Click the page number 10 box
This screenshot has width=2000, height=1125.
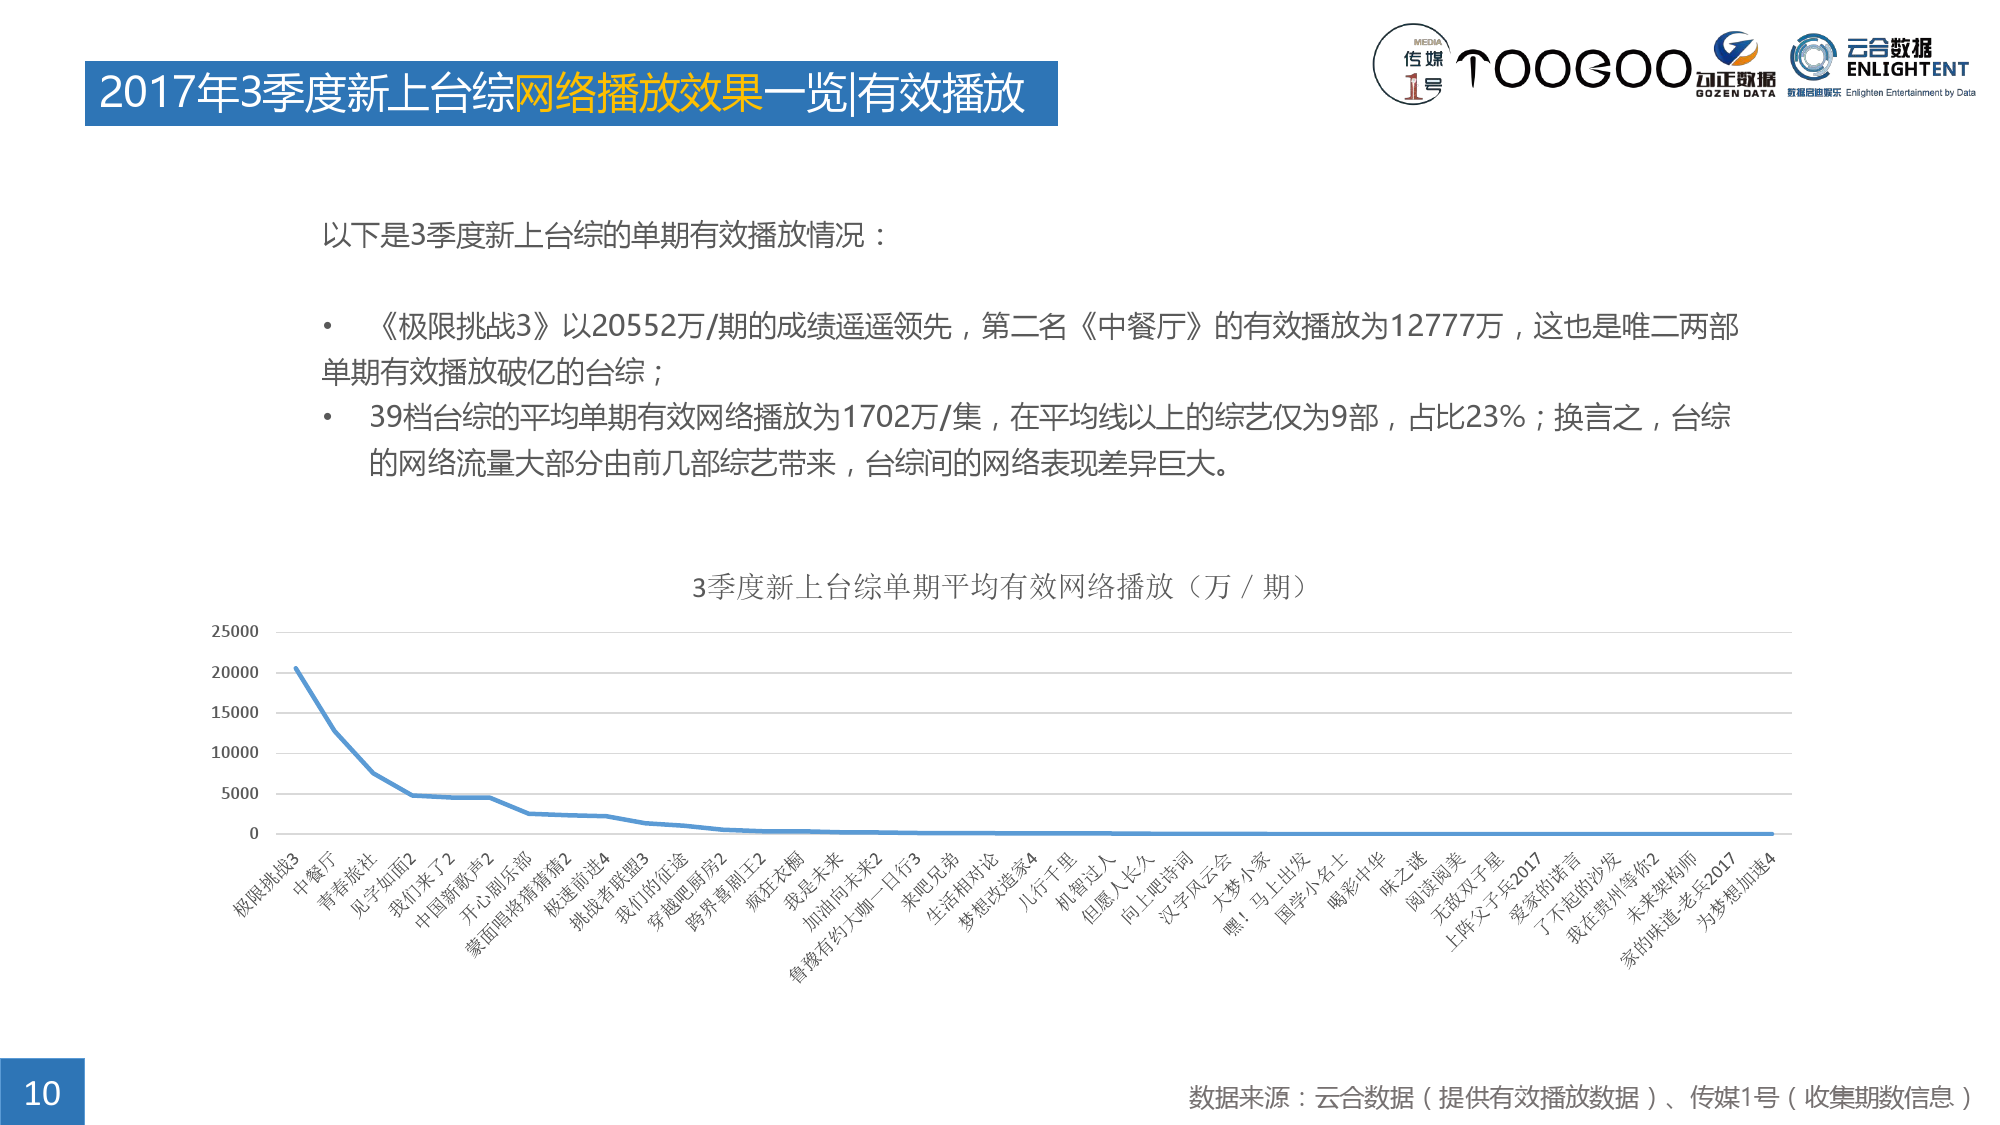pyautogui.click(x=42, y=1092)
